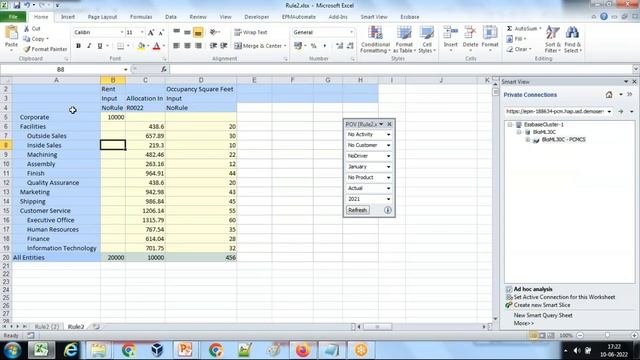
Task: Click the fx insert function icon
Action: (x=164, y=69)
